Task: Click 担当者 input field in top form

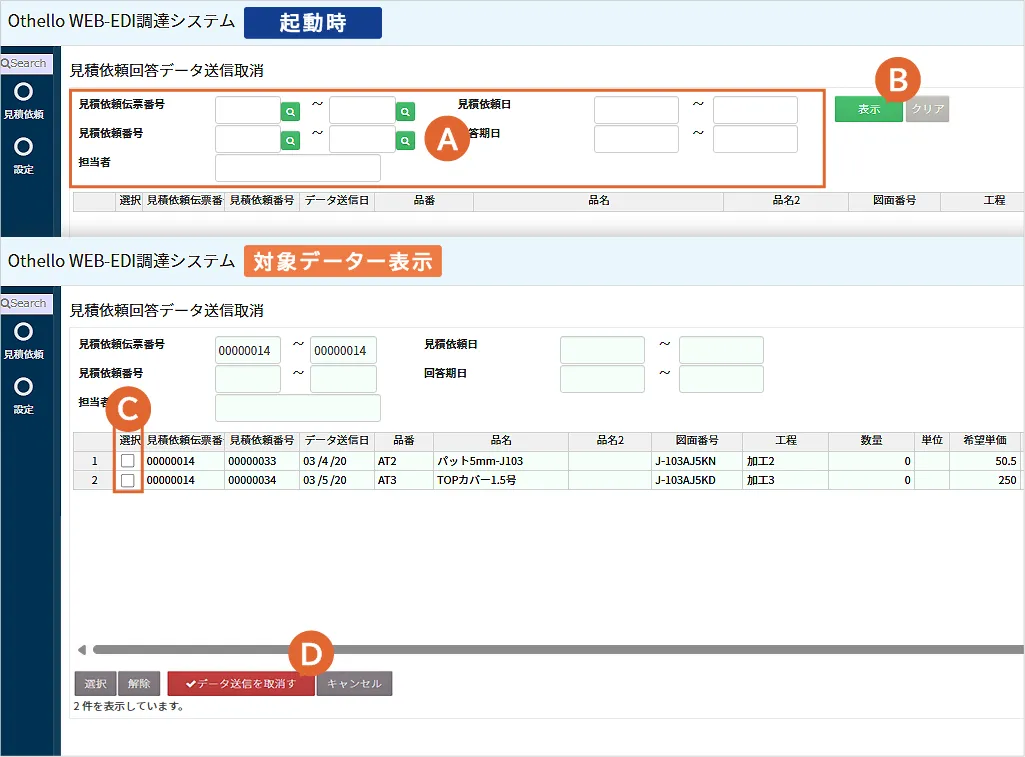Action: (297, 168)
